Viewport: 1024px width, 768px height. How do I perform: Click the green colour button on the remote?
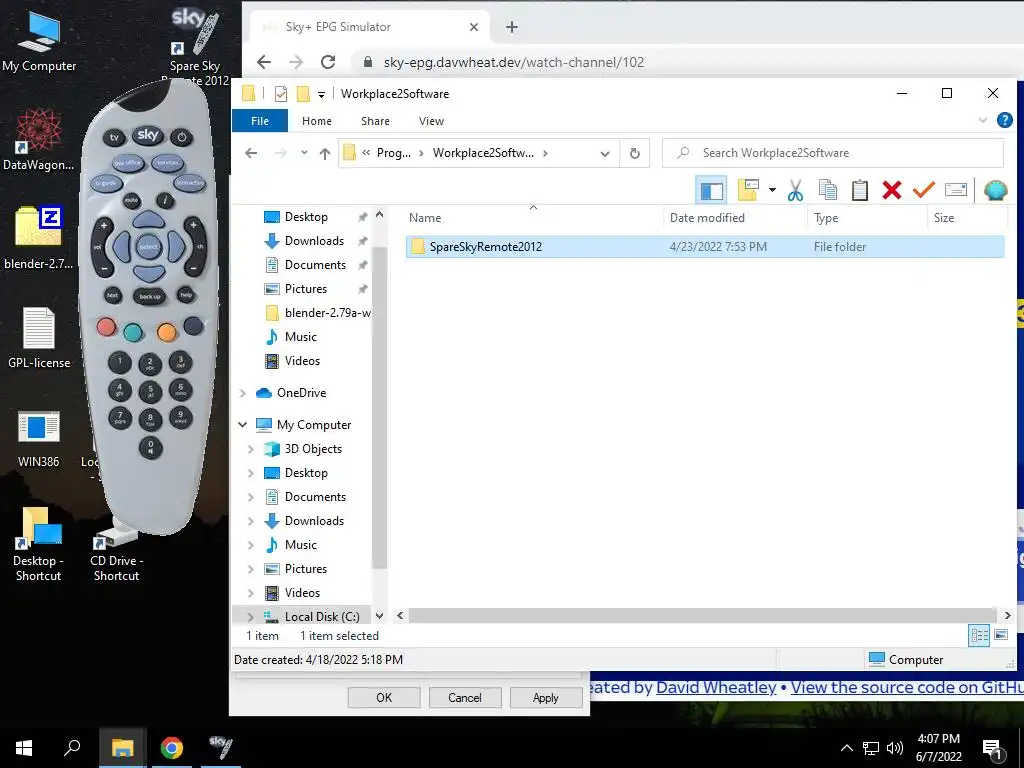coord(133,332)
